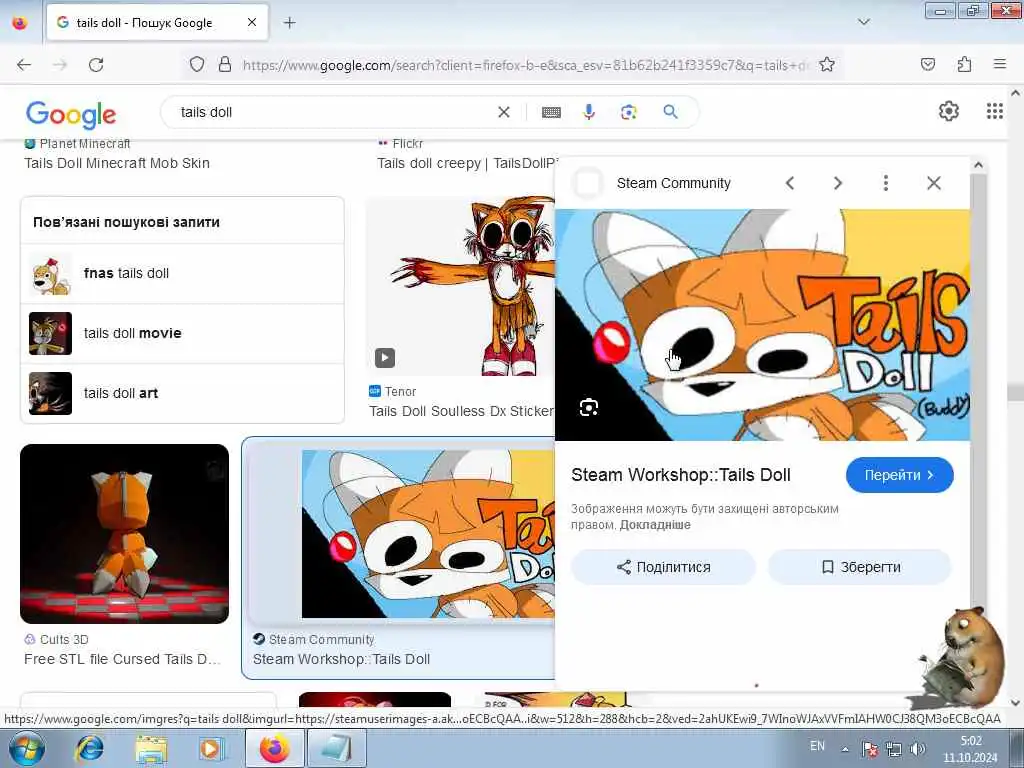The image size is (1024, 768).
Task: Click the 'Зберегти' save button
Action: 860,567
